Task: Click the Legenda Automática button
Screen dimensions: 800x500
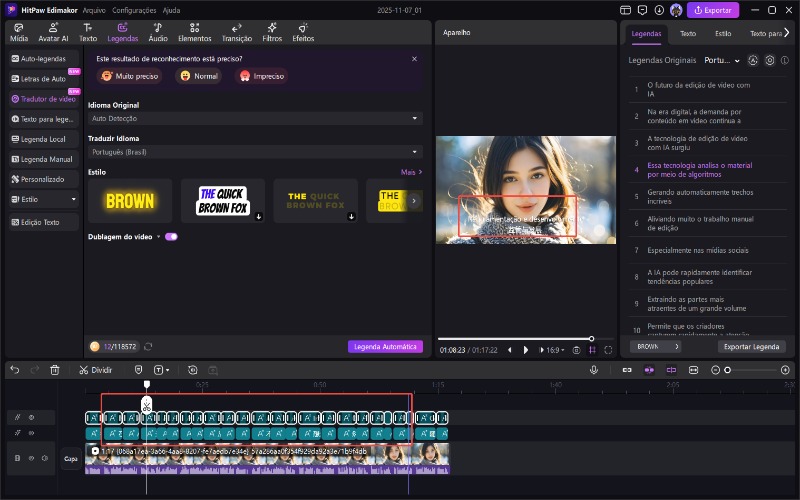Action: coord(385,346)
